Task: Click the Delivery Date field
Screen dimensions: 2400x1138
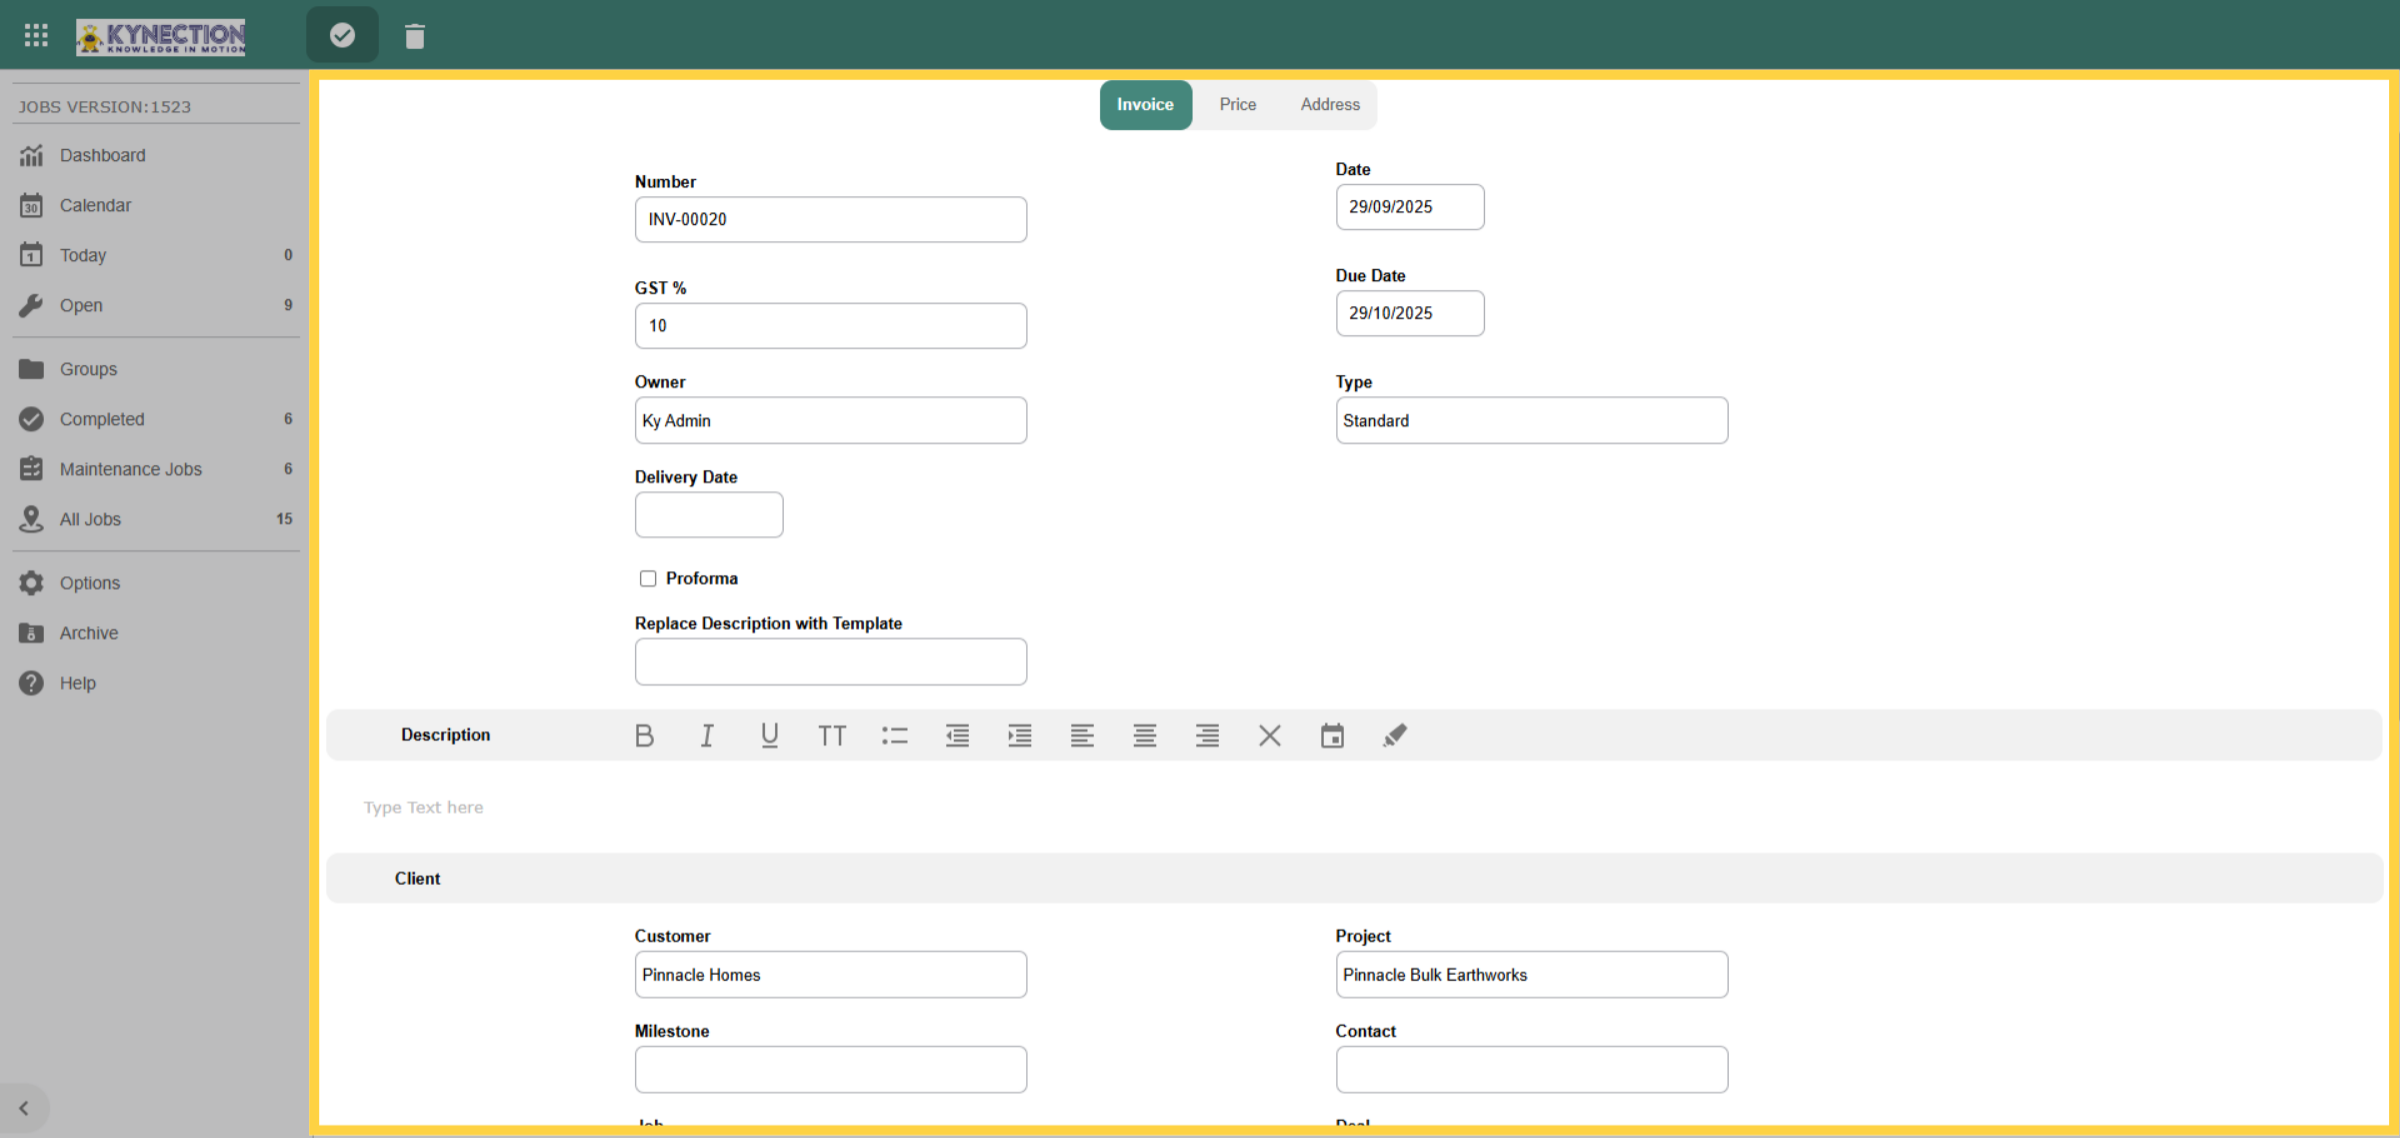Action: tap(709, 515)
